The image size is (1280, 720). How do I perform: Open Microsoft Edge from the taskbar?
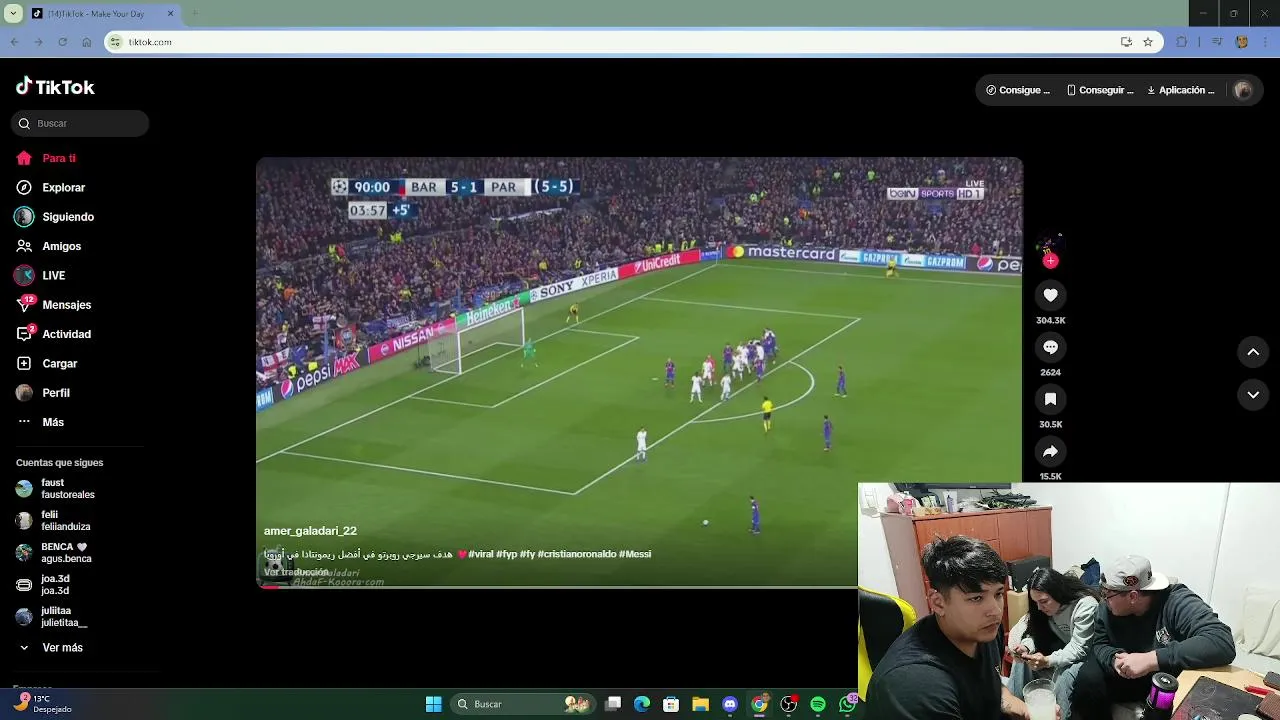tap(642, 704)
